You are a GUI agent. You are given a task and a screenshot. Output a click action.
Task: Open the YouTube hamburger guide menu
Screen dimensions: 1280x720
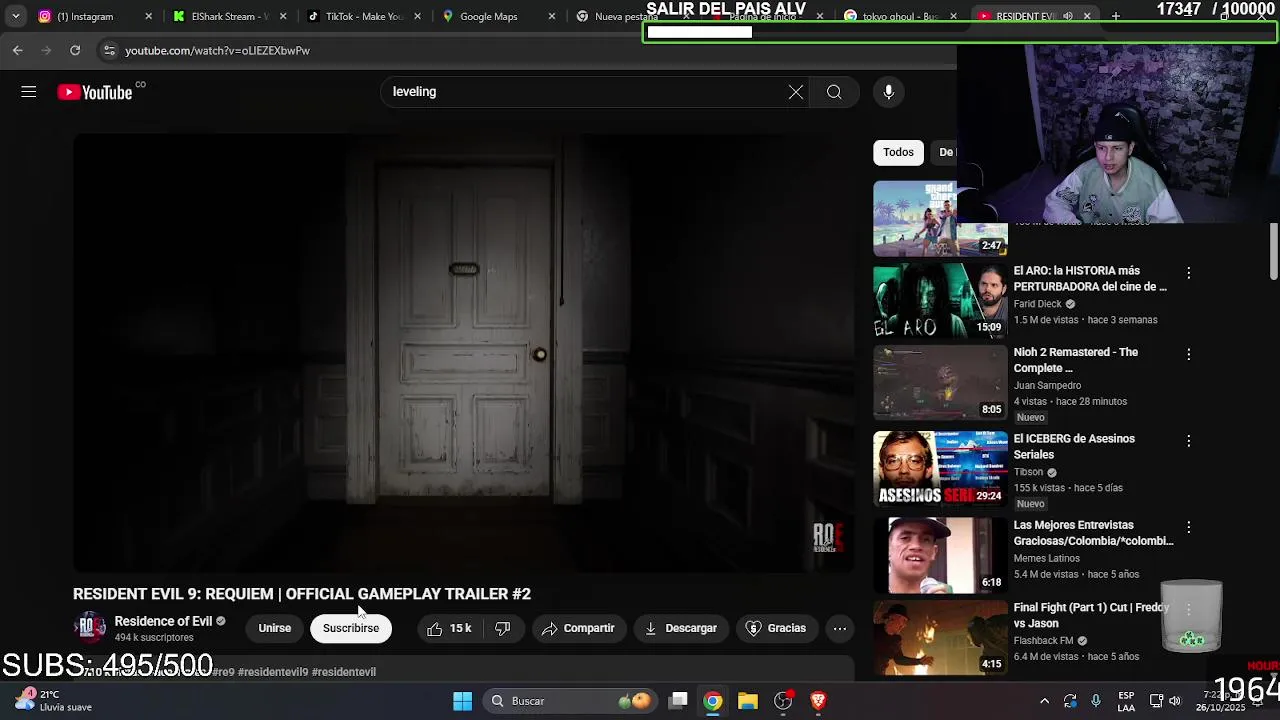tap(28, 92)
